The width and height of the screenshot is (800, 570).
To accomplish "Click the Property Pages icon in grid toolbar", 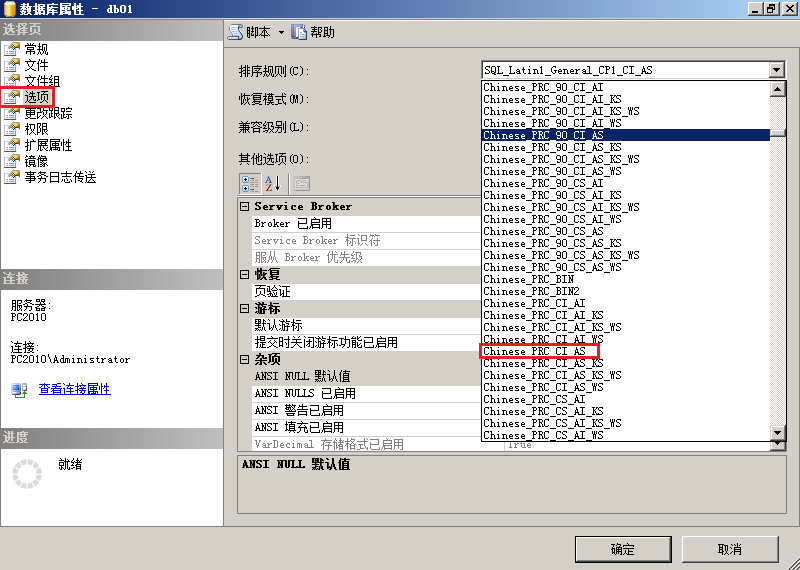I will point(302,184).
